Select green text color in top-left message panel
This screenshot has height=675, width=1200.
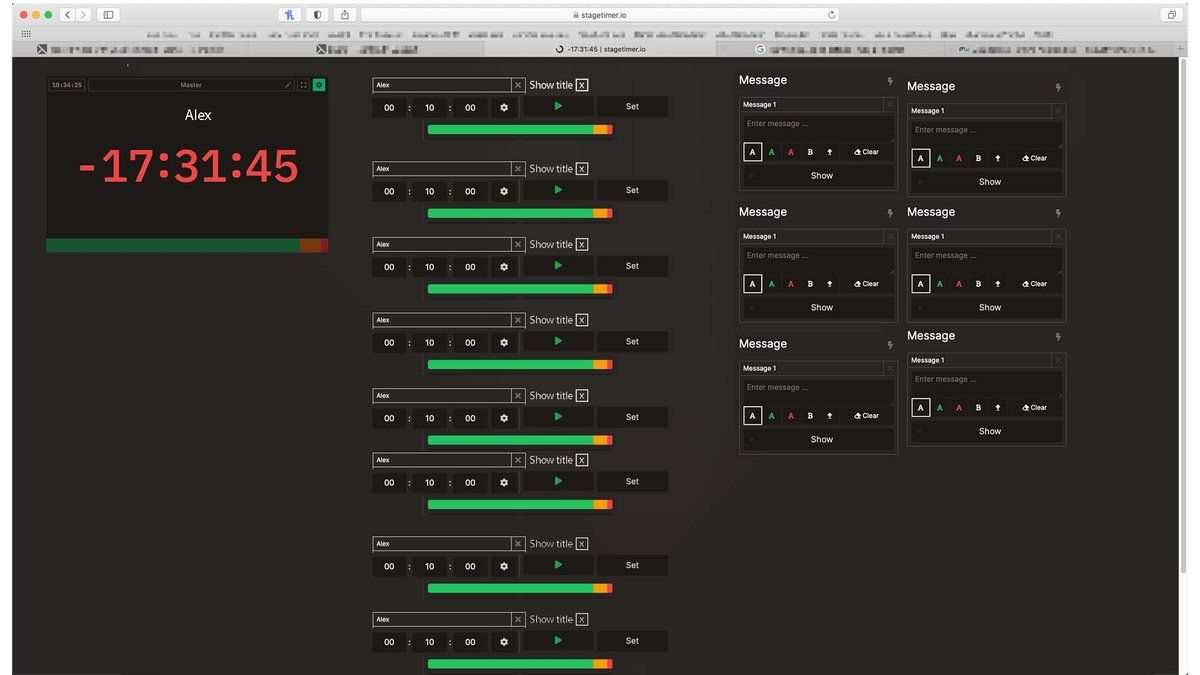click(772, 152)
